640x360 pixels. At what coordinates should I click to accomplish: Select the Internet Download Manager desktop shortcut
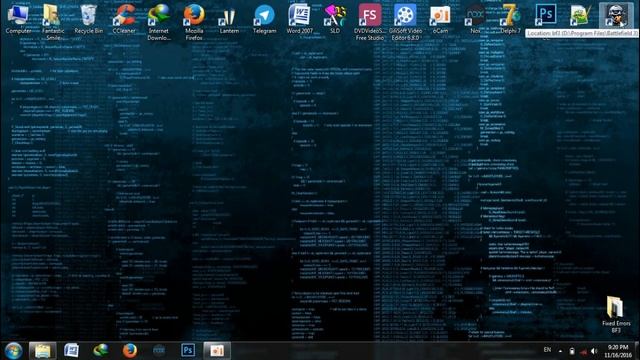point(159,21)
